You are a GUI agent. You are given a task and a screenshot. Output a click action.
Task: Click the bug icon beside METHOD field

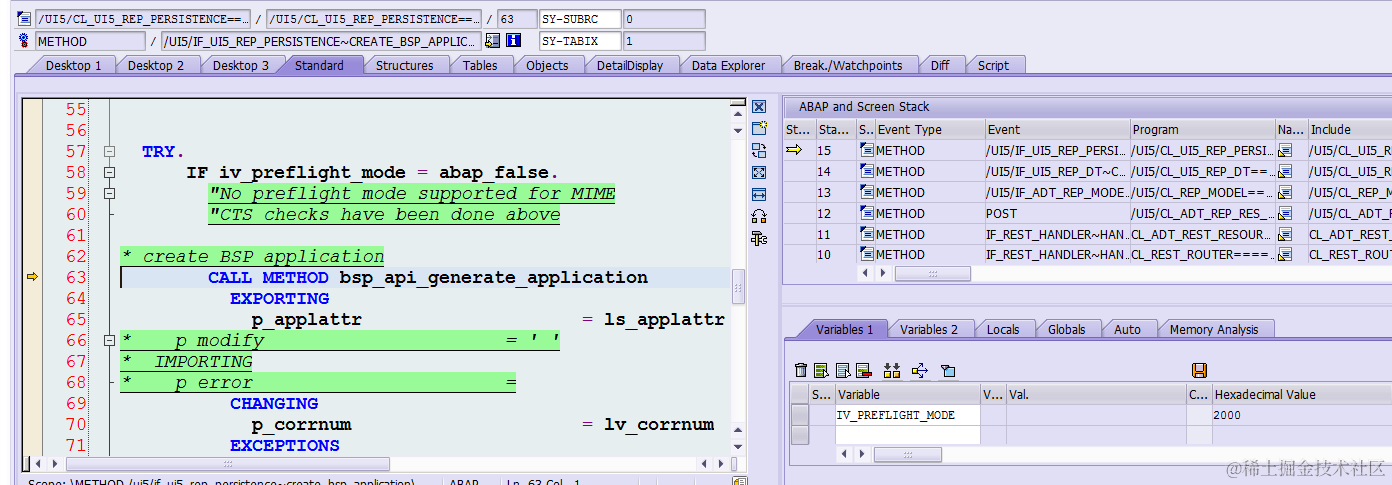[24, 41]
